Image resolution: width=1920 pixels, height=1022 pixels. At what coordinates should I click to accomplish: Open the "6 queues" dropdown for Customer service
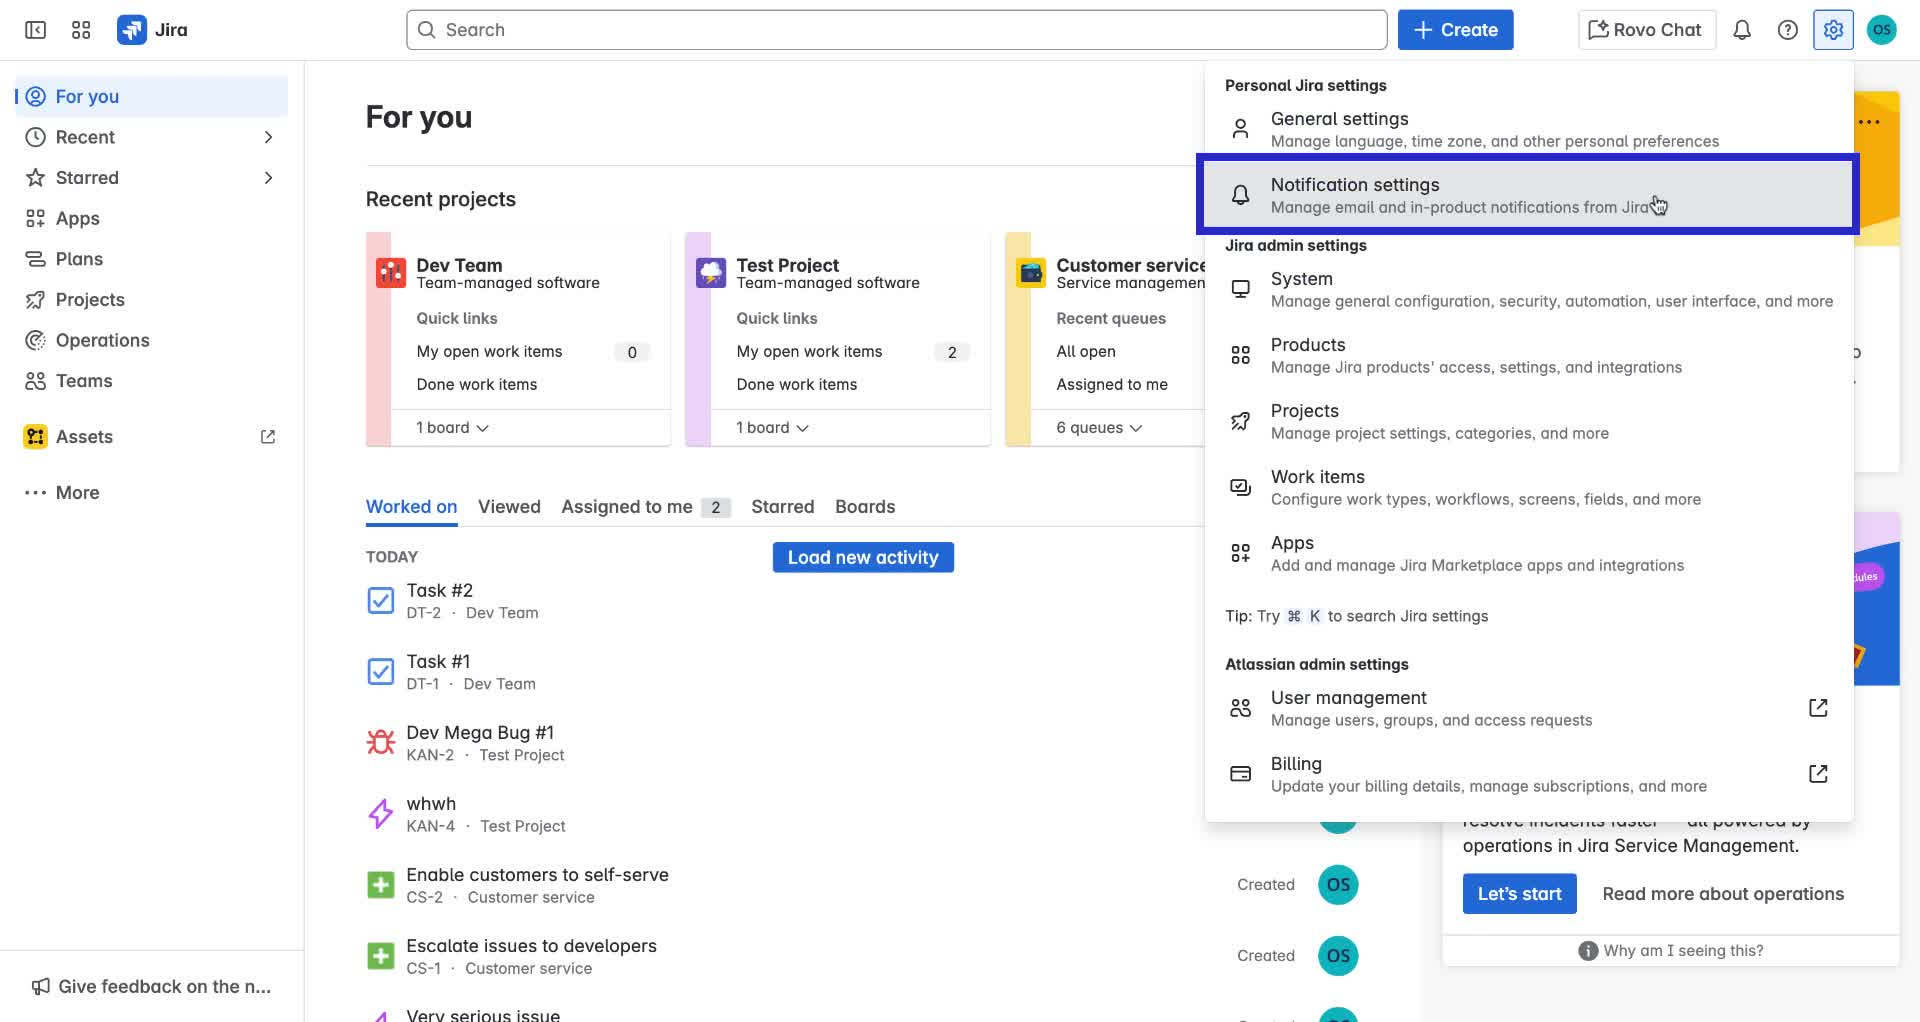tap(1097, 427)
